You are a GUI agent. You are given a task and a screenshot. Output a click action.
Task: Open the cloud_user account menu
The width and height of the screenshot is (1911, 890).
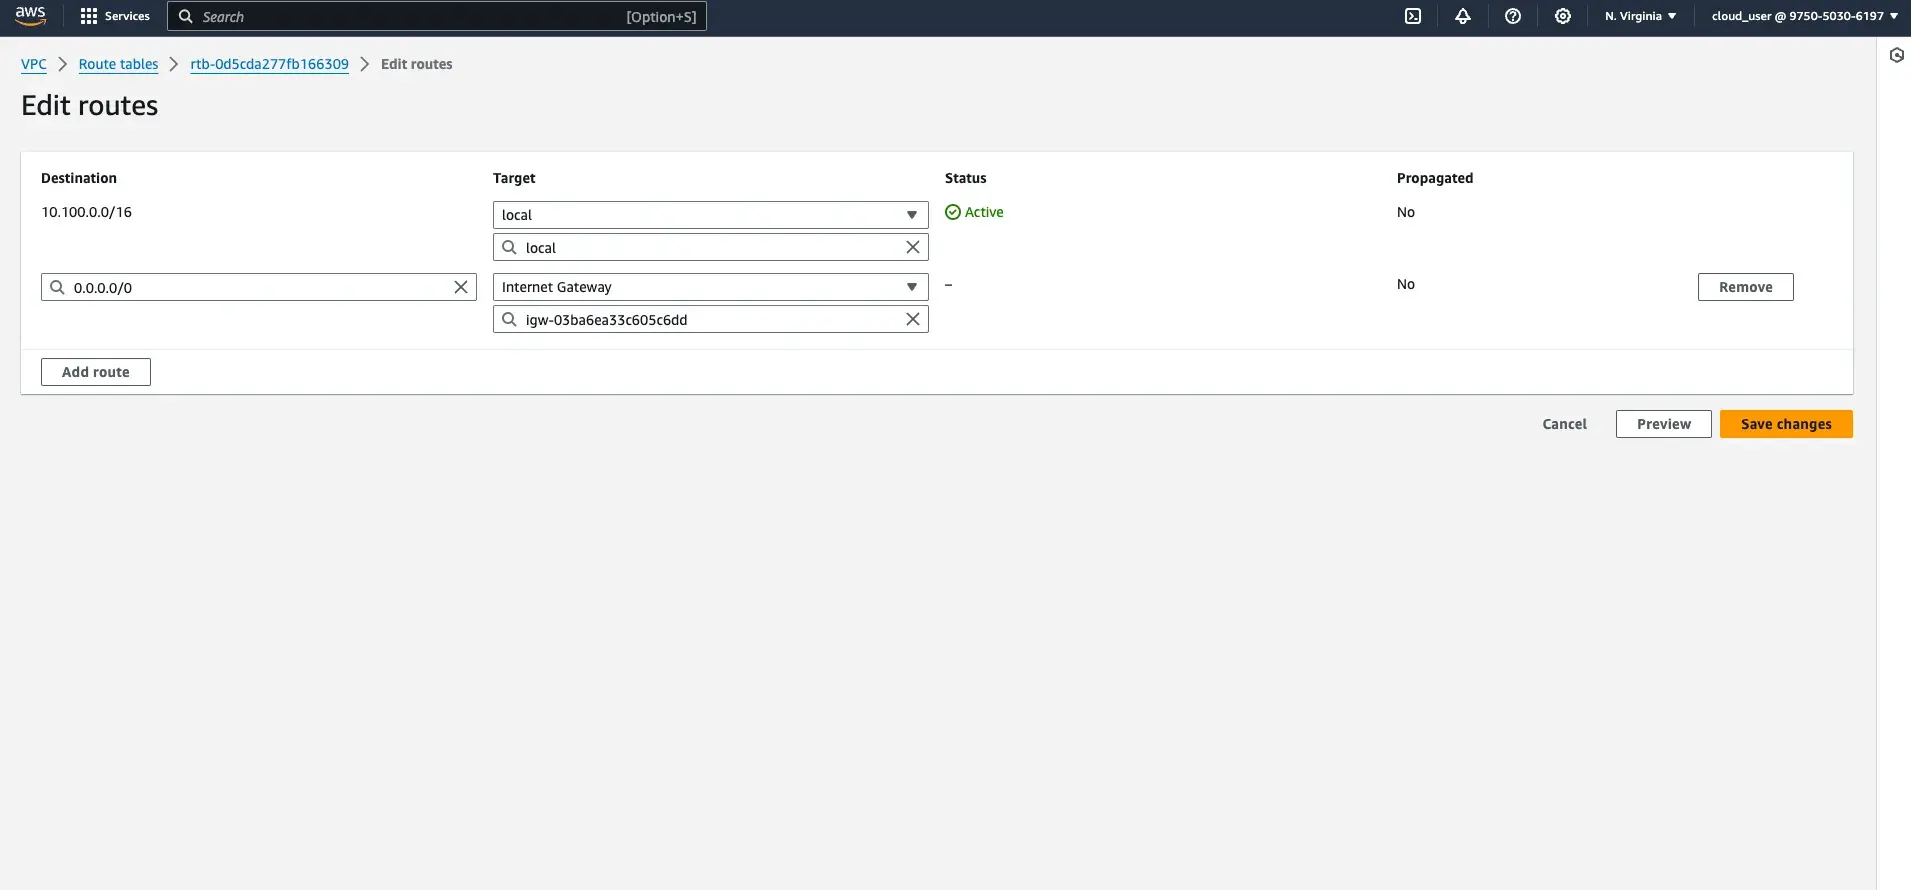(x=1804, y=16)
